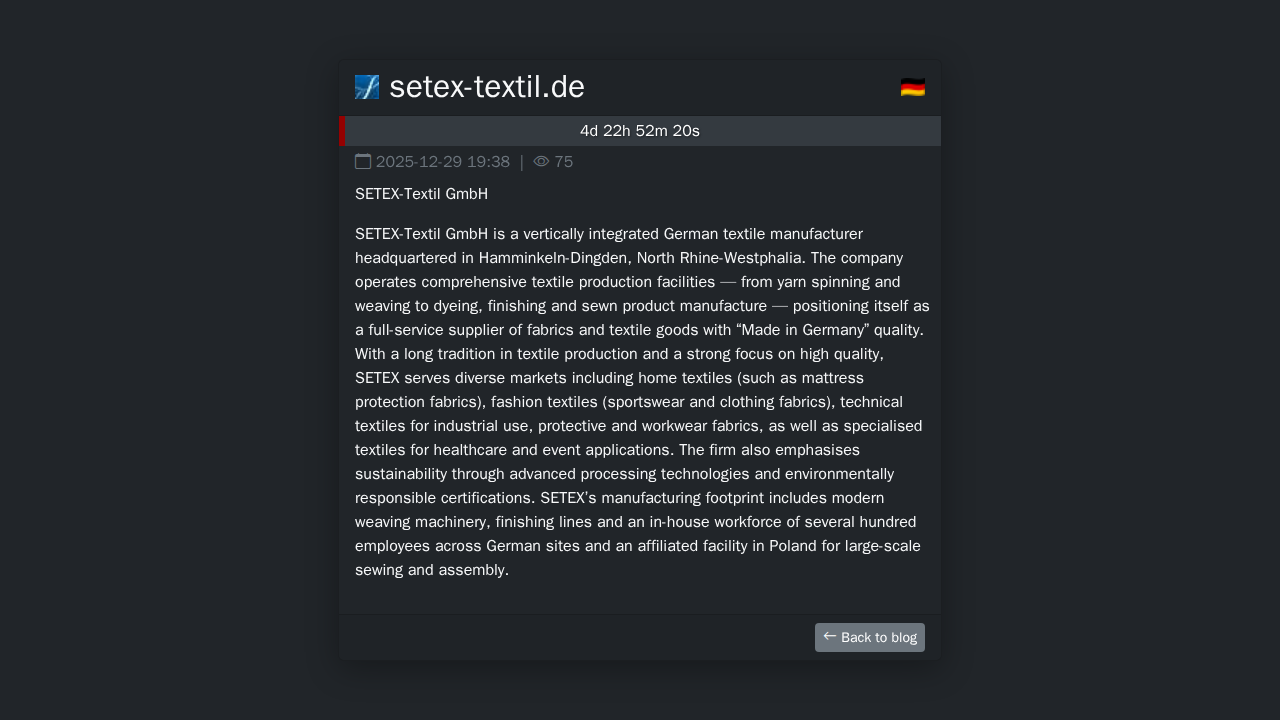Click the left arrow inside Back to blog

pos(830,636)
